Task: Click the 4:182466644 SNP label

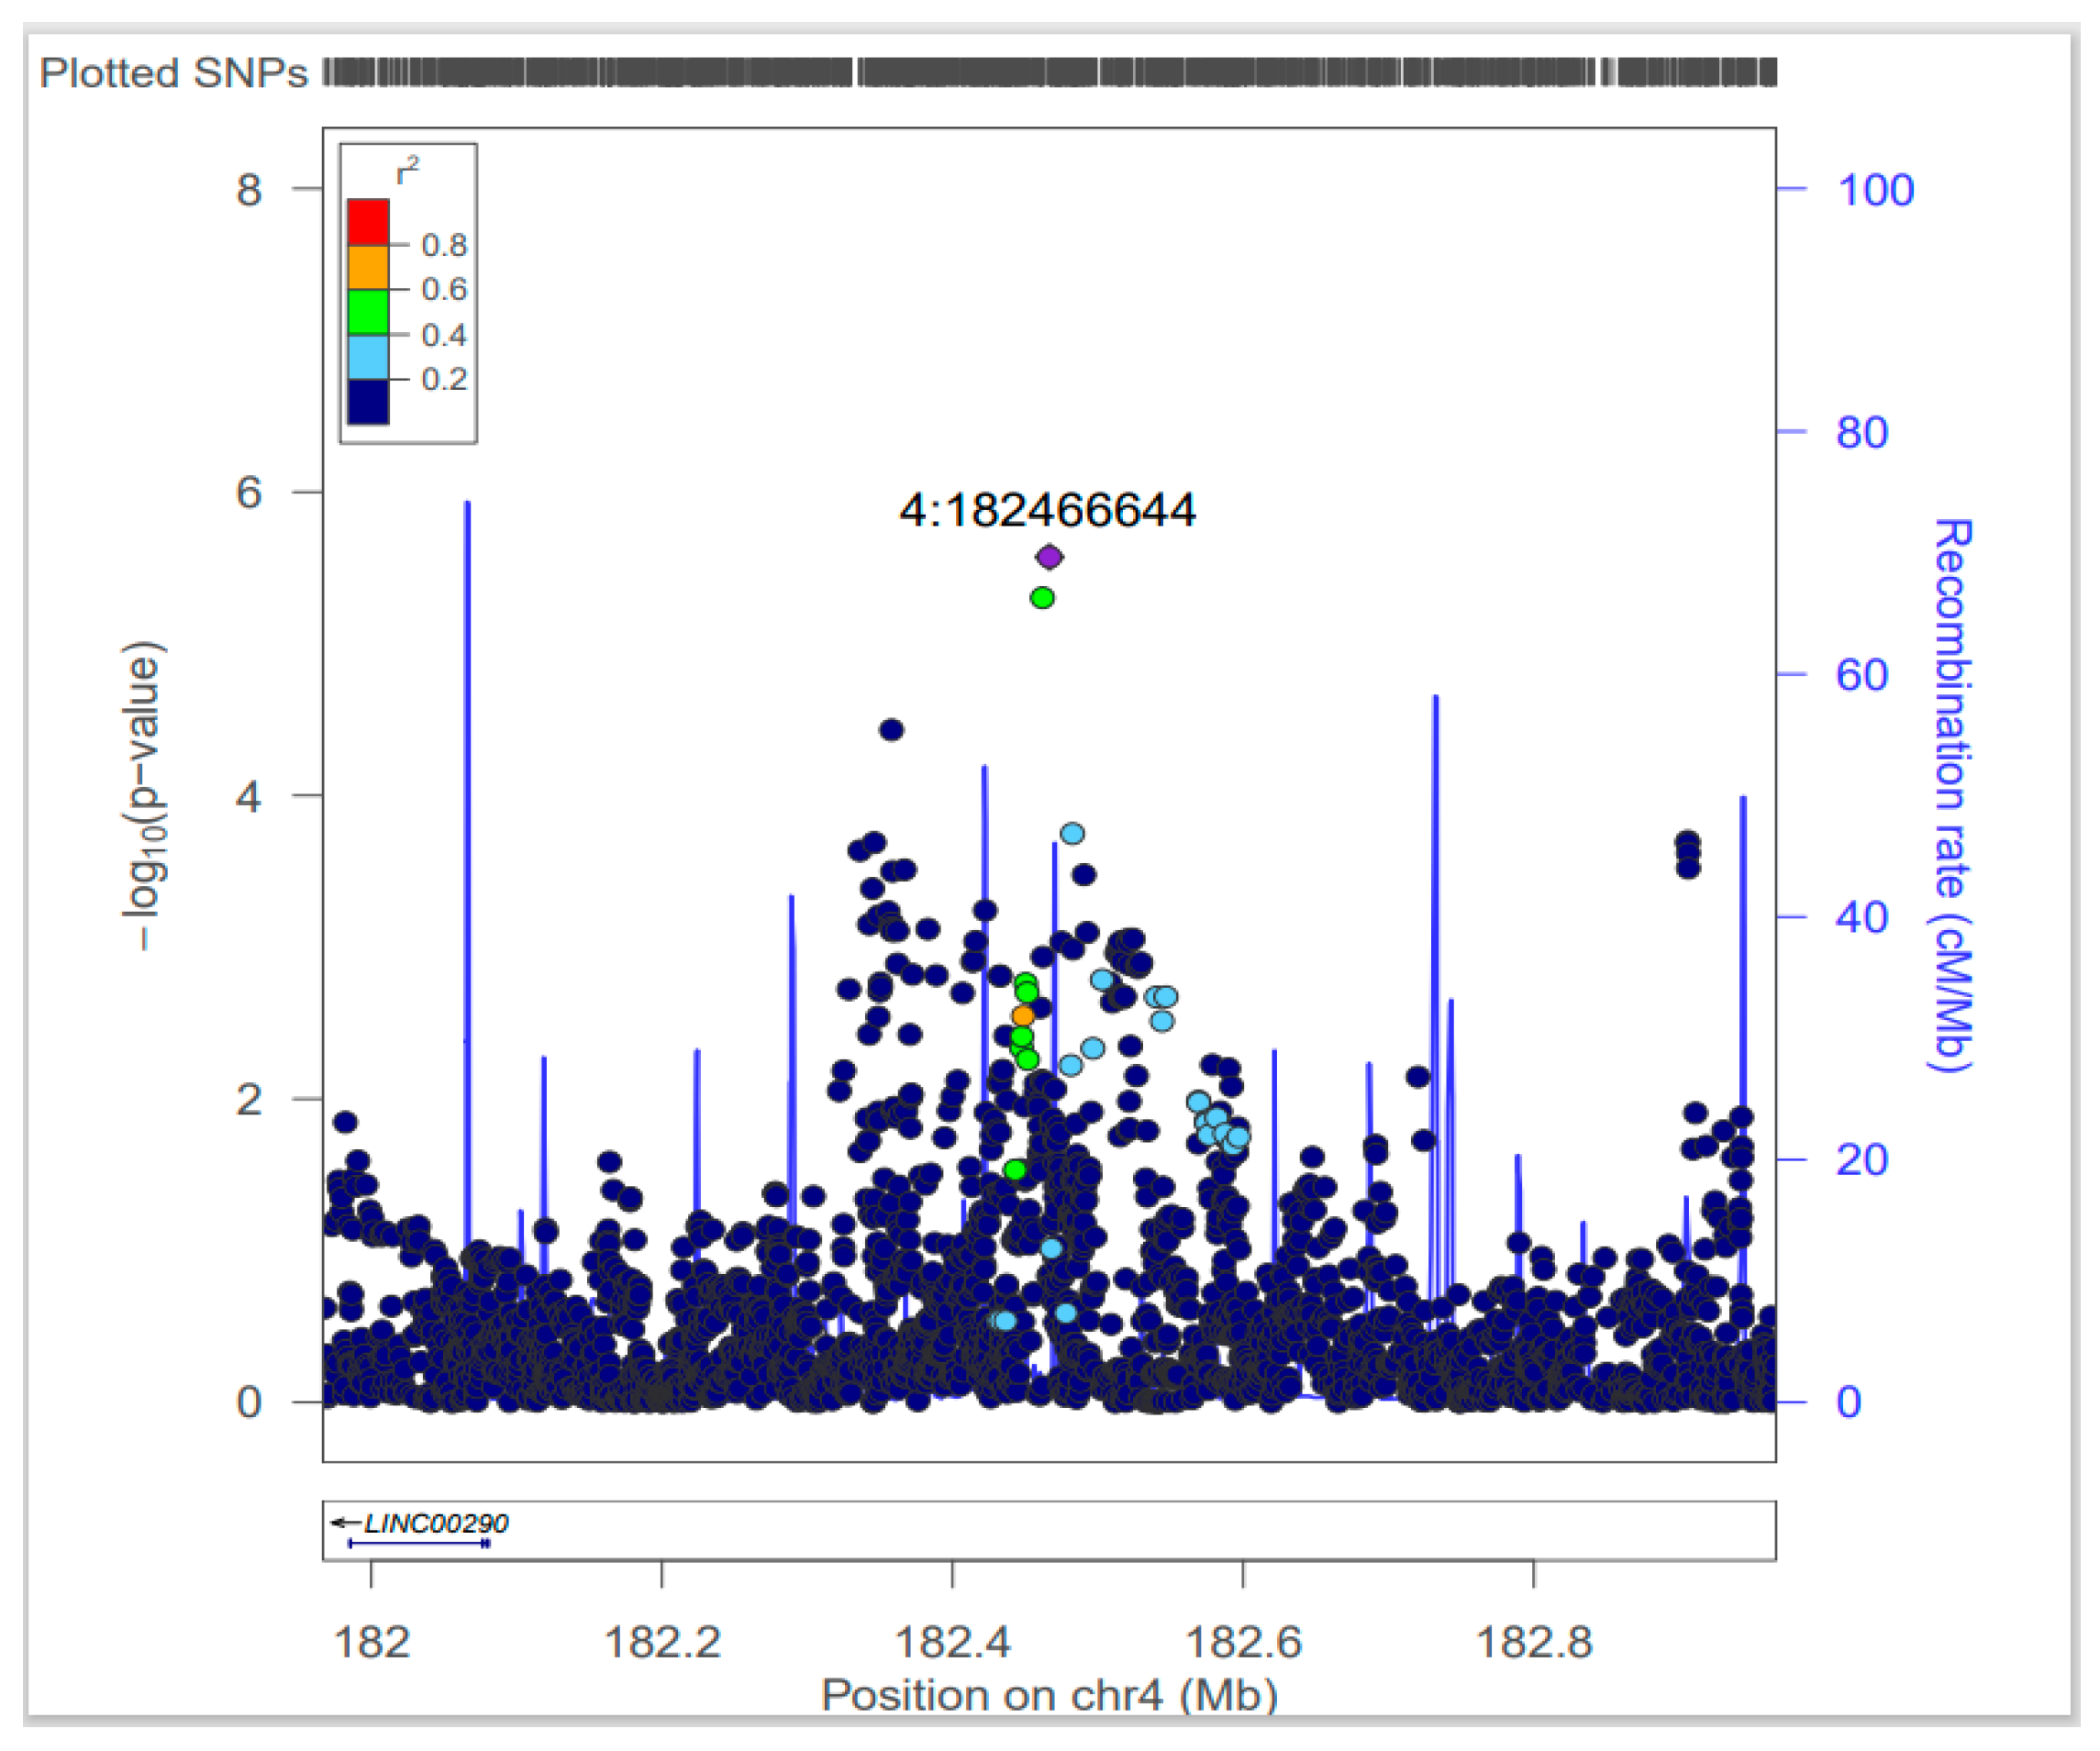Action: [1047, 511]
